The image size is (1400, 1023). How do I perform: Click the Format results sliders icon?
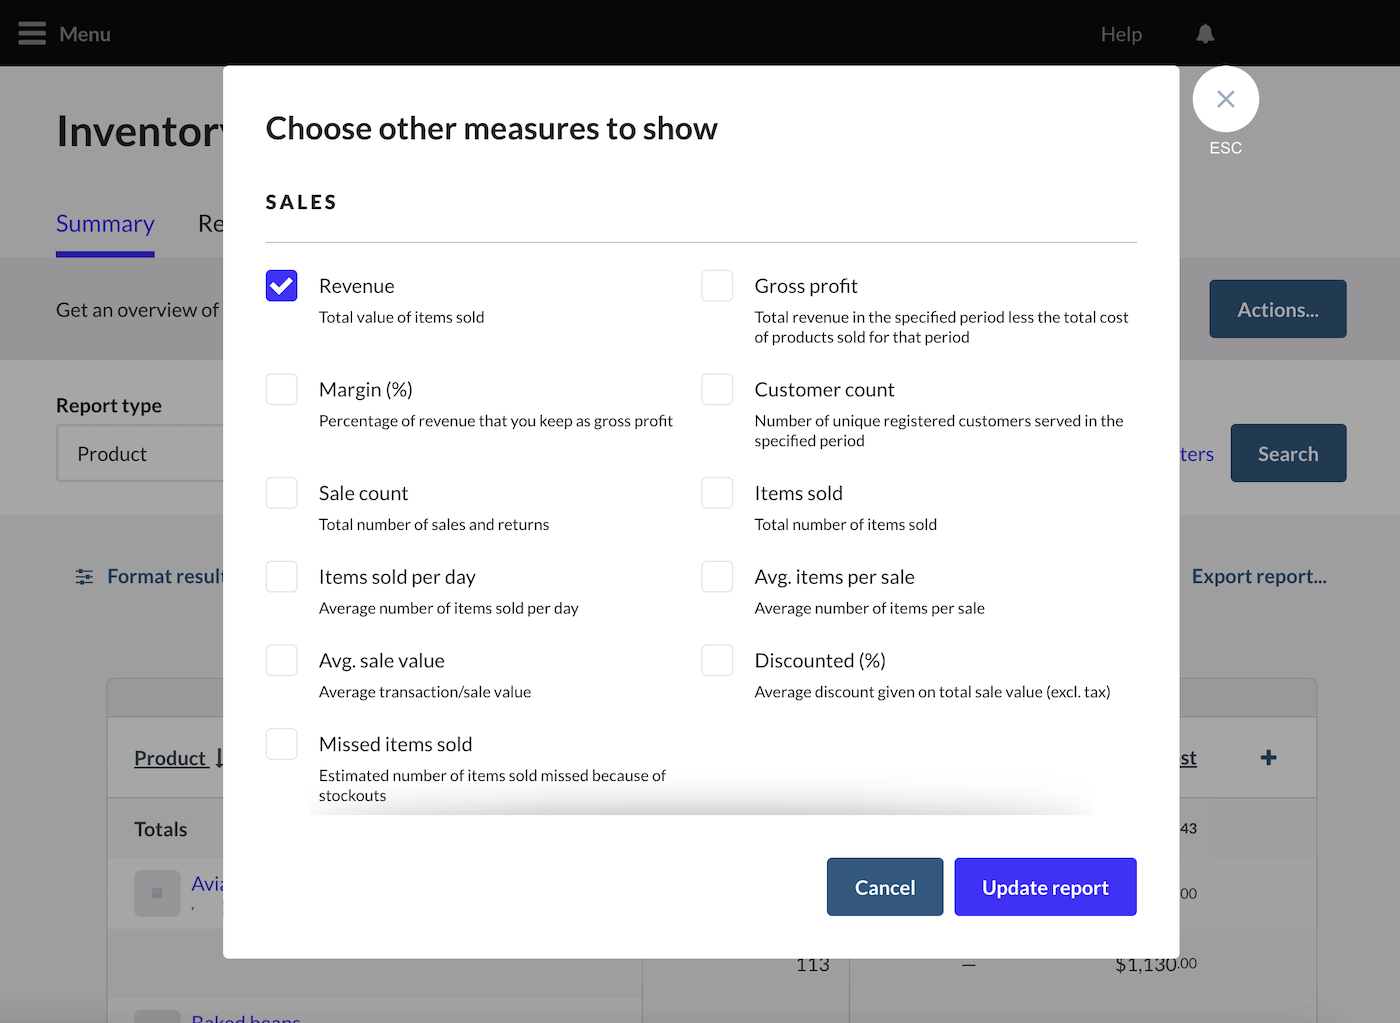pos(85,577)
